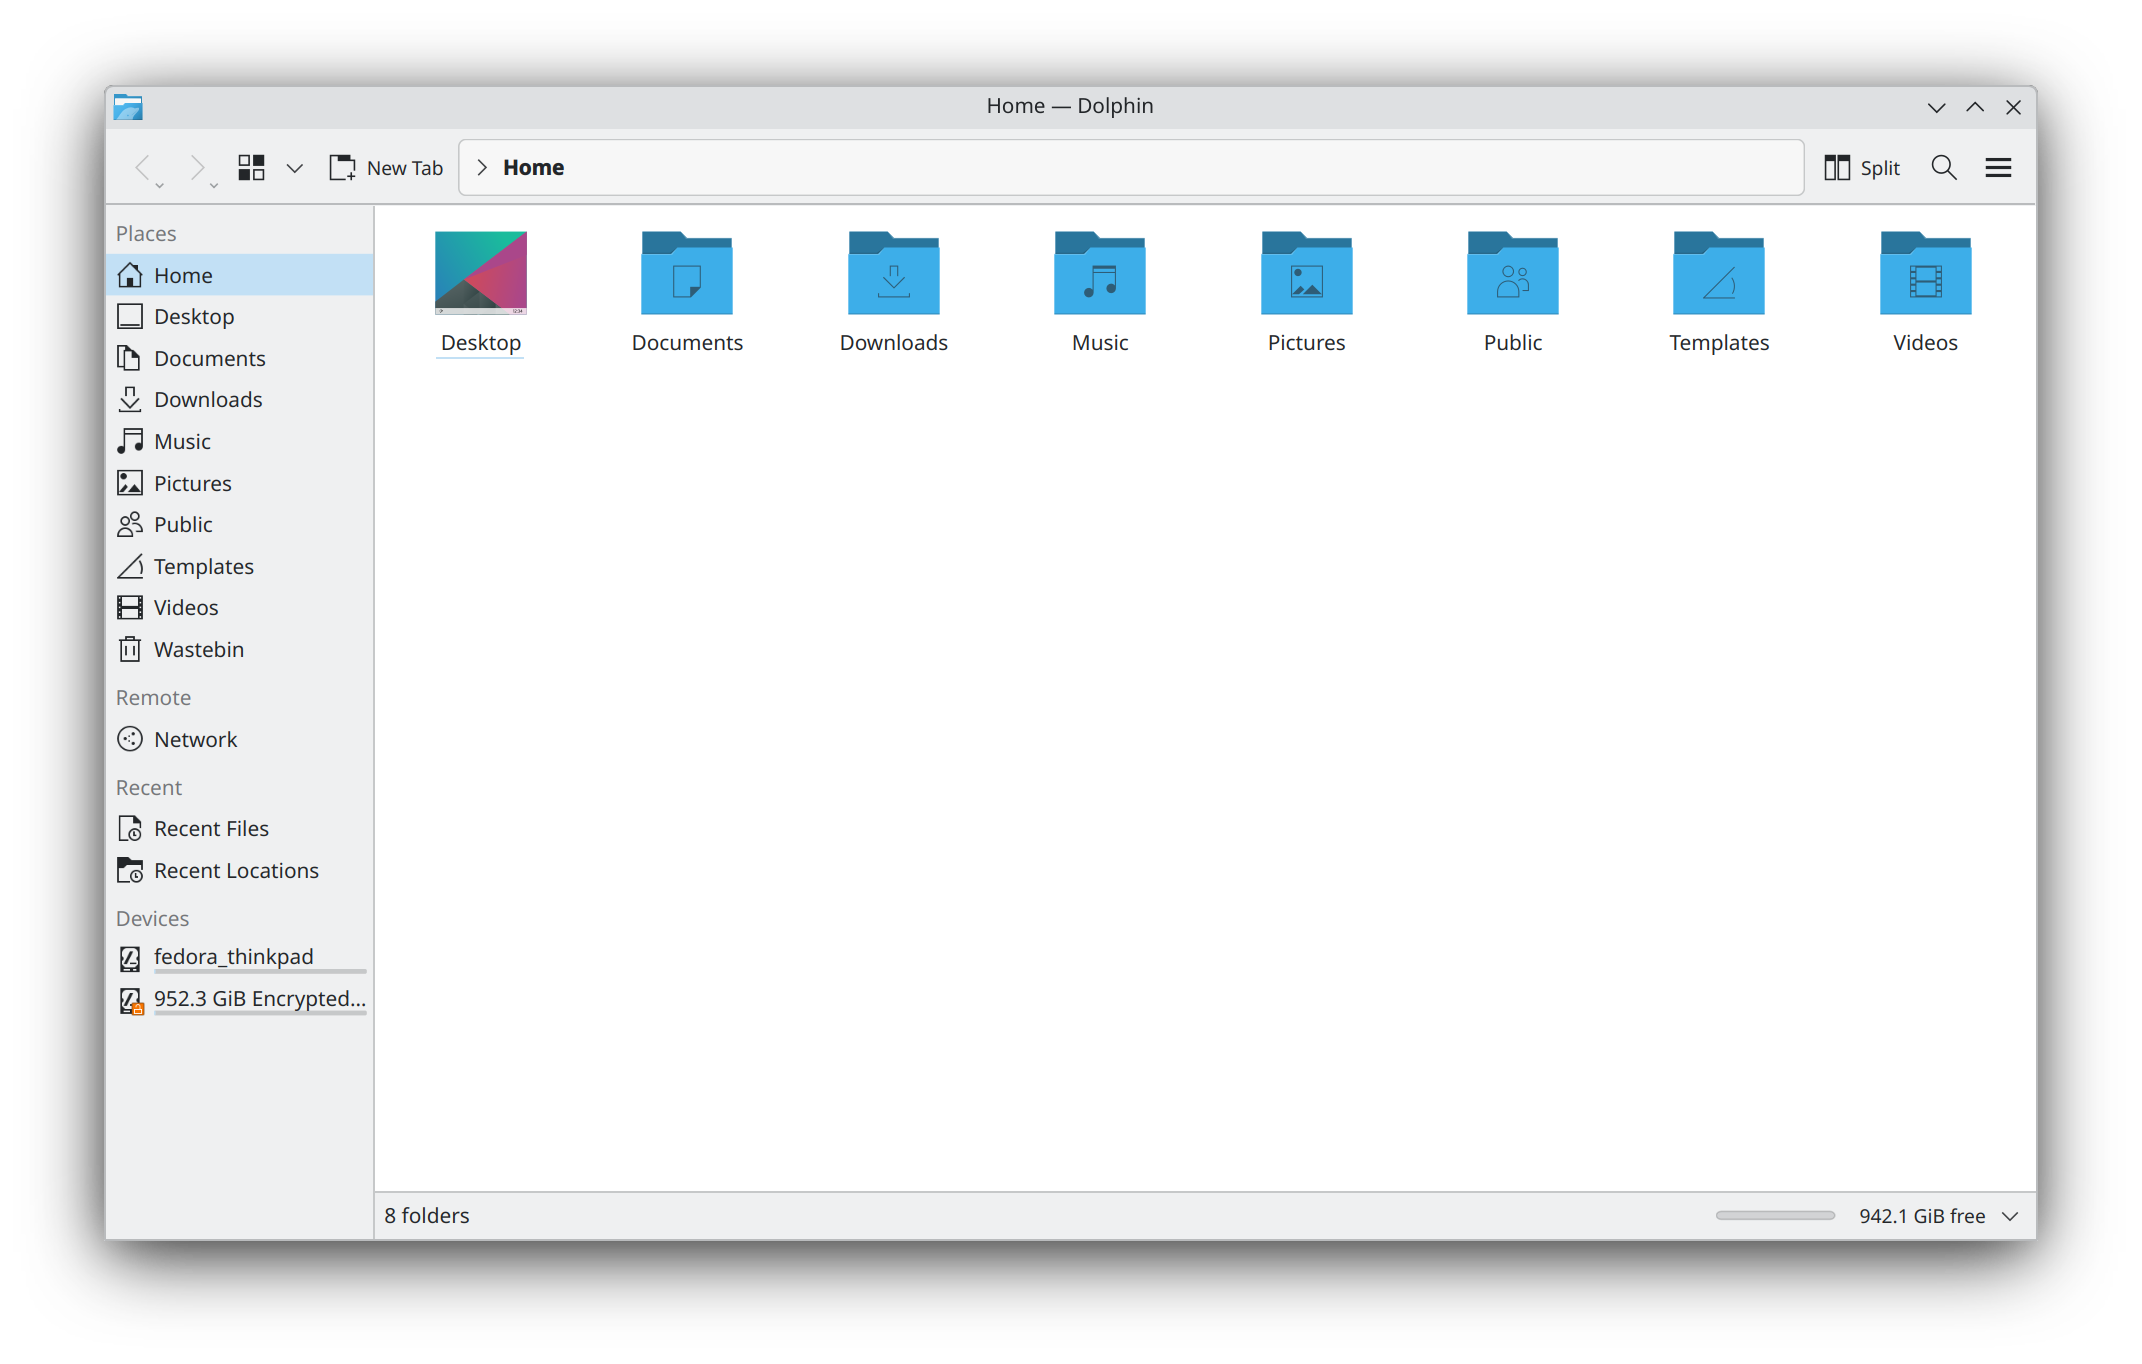The width and height of the screenshot is (2142, 1364).
Task: Open the hamburger menu
Action: click(x=1997, y=167)
